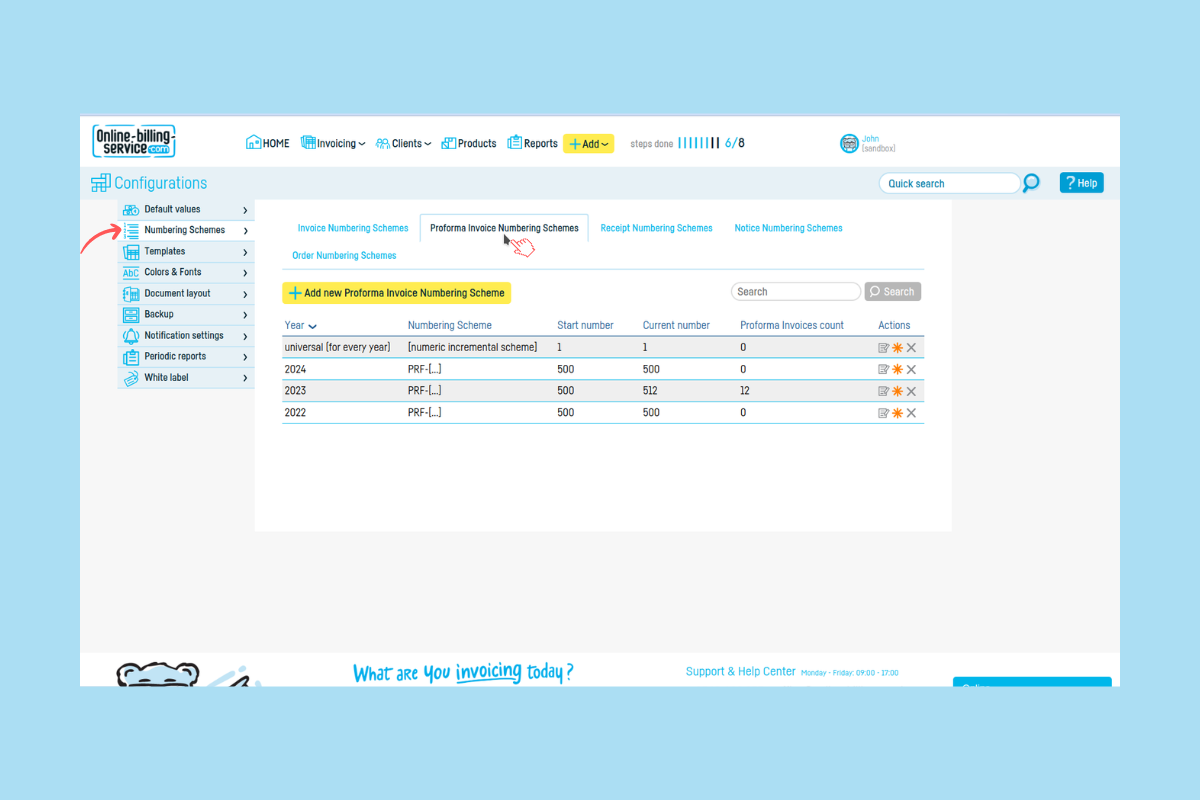Sort the table by the Year column
Viewport: 1200px width, 800px height.
tap(299, 325)
